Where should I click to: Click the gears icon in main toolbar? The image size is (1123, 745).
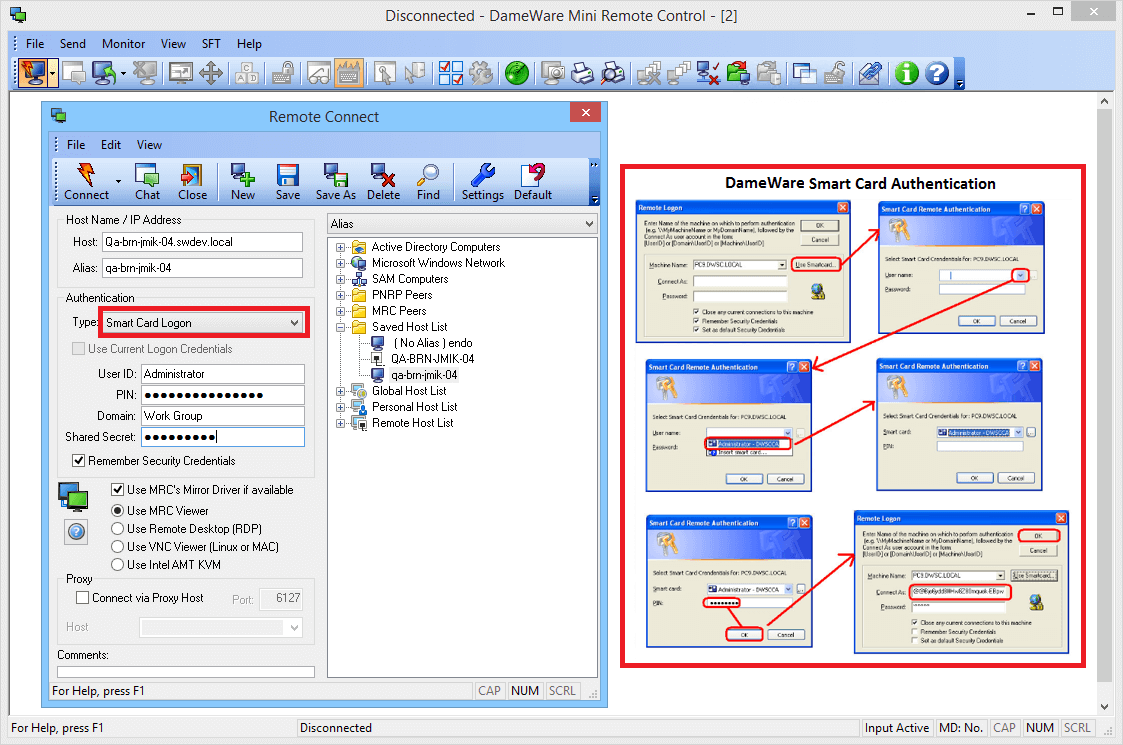click(481, 73)
